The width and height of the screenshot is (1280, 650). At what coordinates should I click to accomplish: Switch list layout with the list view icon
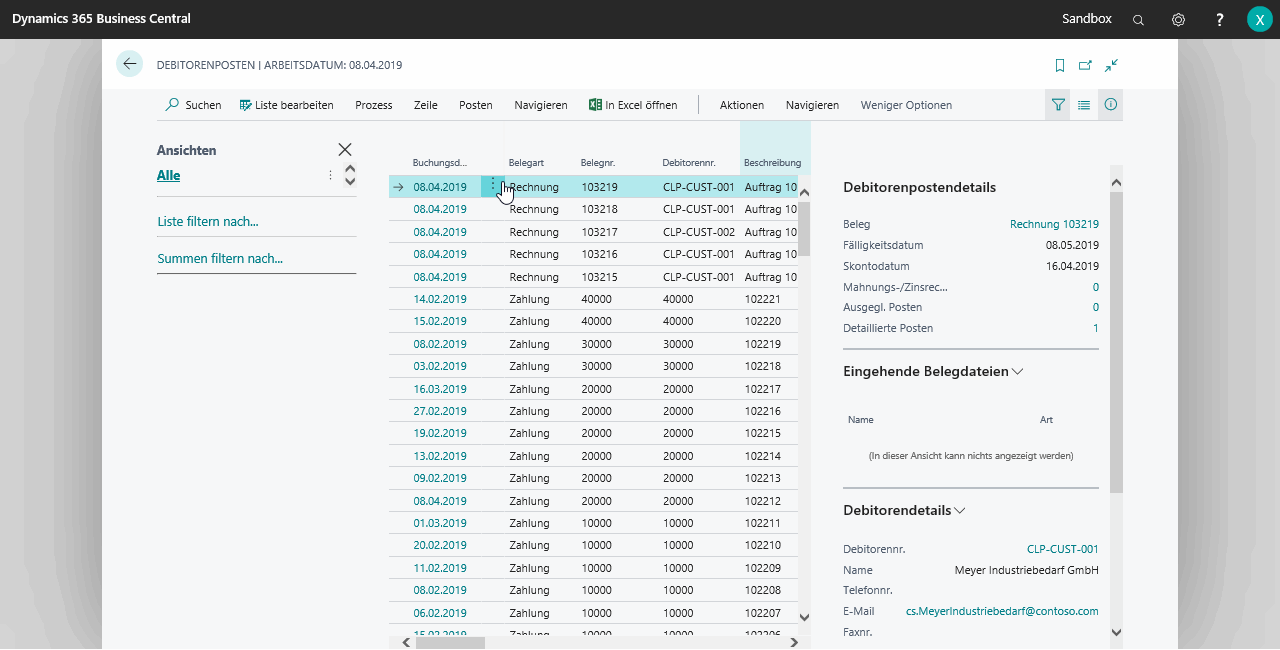(x=1084, y=105)
